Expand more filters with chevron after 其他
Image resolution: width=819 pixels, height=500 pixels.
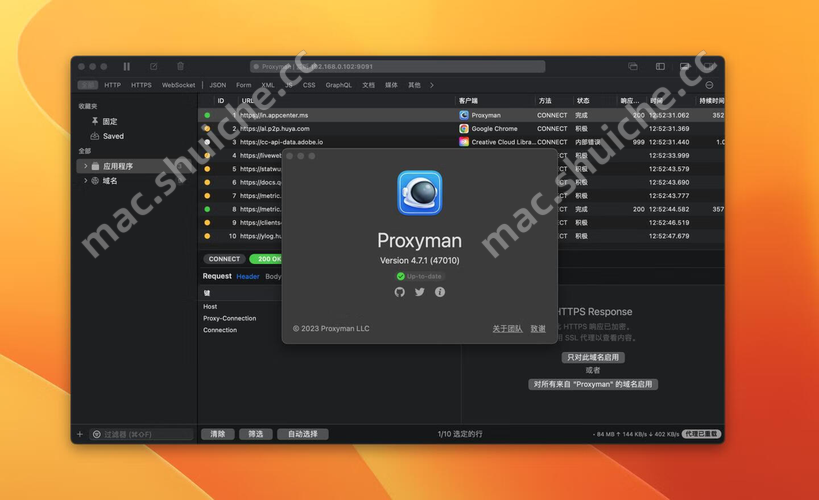(x=432, y=85)
